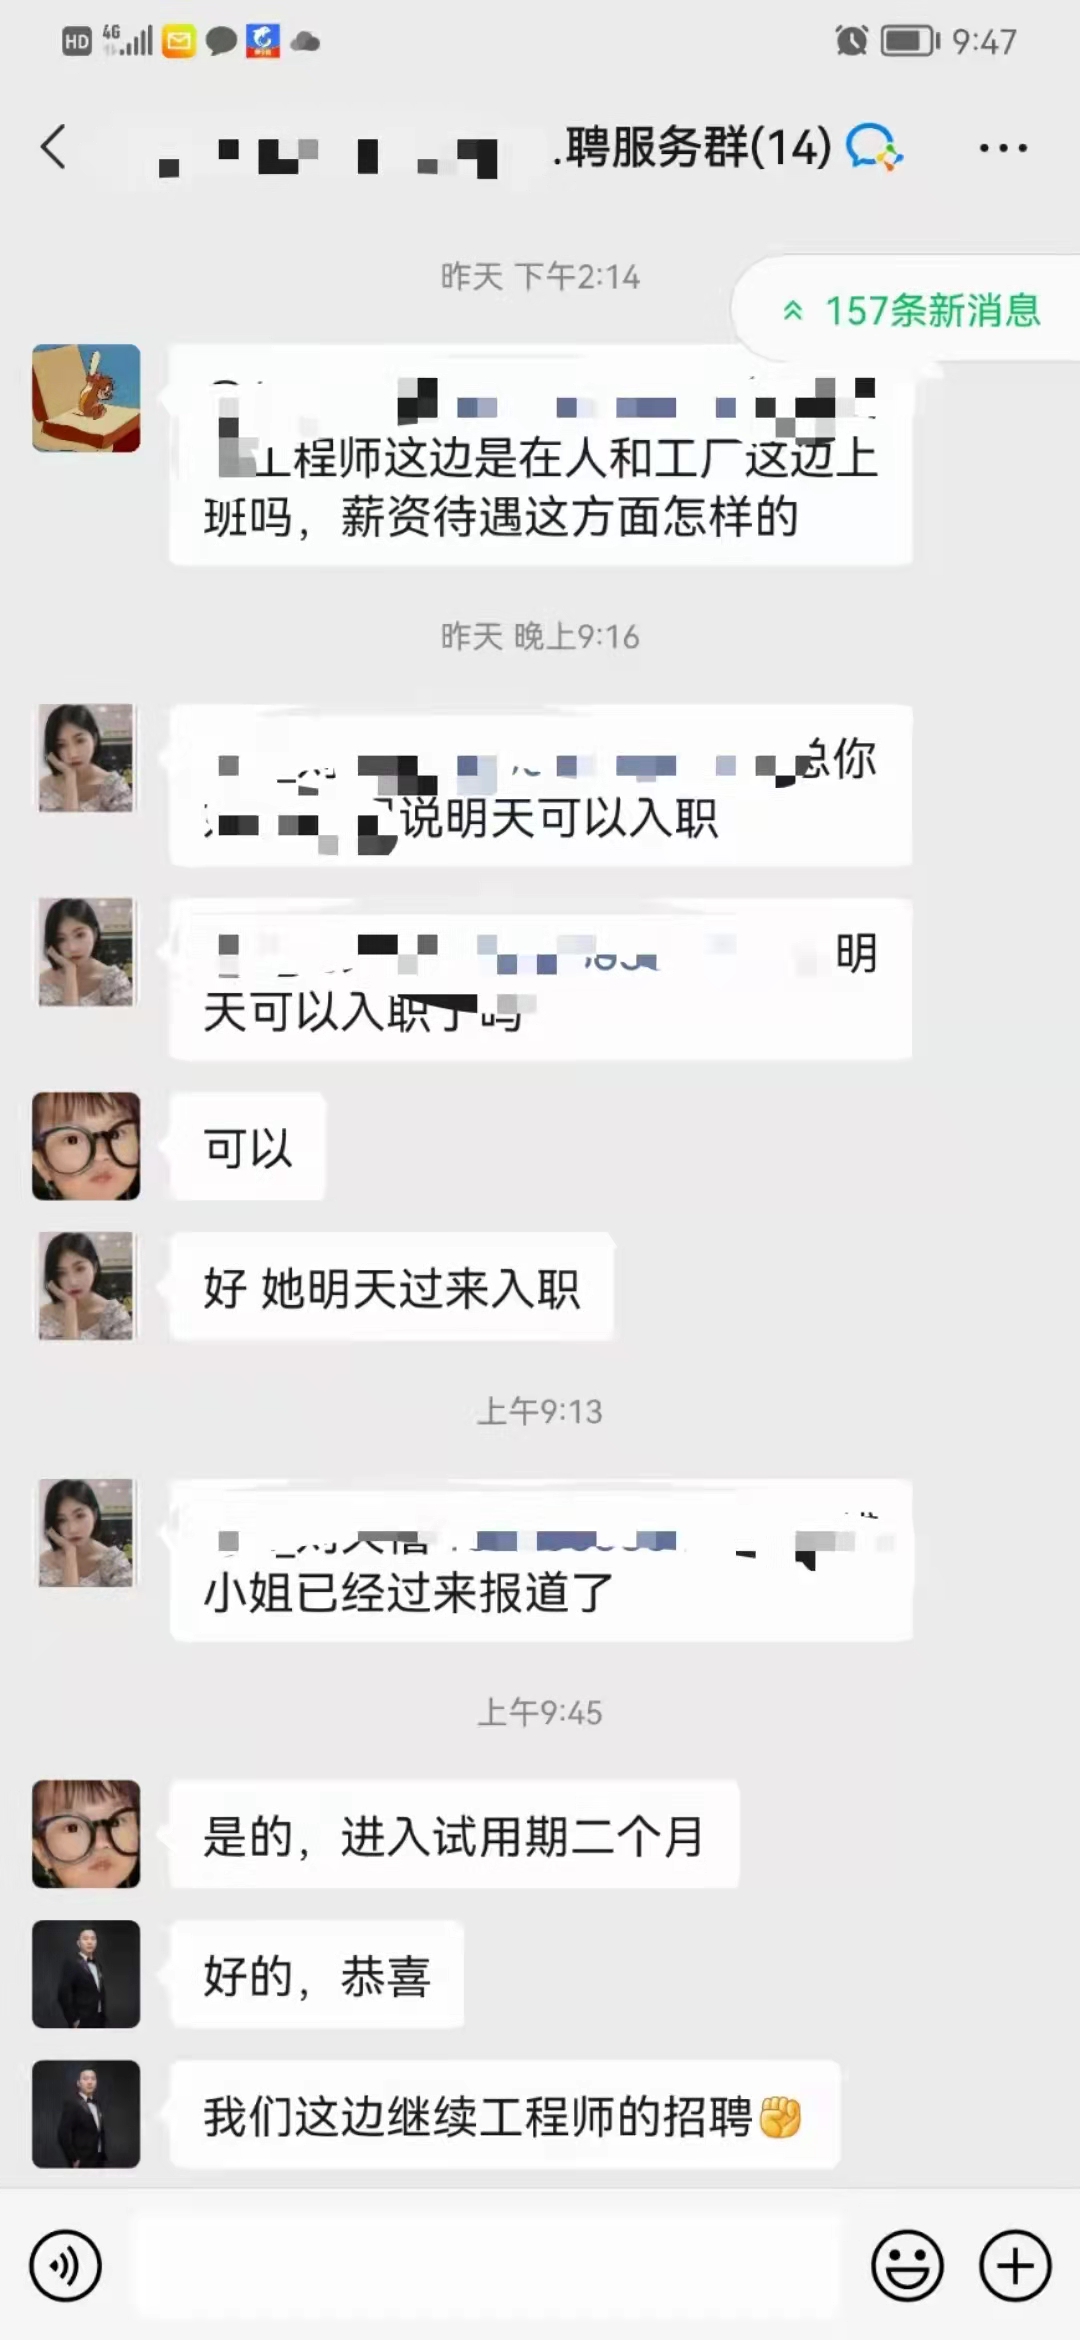Select the 好 她明天过来入职 message
Viewport: 1080px width, 2340px height.
click(x=392, y=1286)
